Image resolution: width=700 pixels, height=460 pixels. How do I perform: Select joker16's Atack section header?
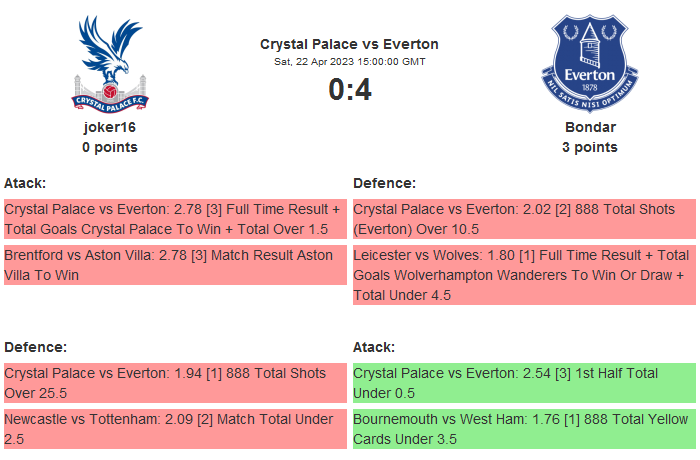coord(25,183)
